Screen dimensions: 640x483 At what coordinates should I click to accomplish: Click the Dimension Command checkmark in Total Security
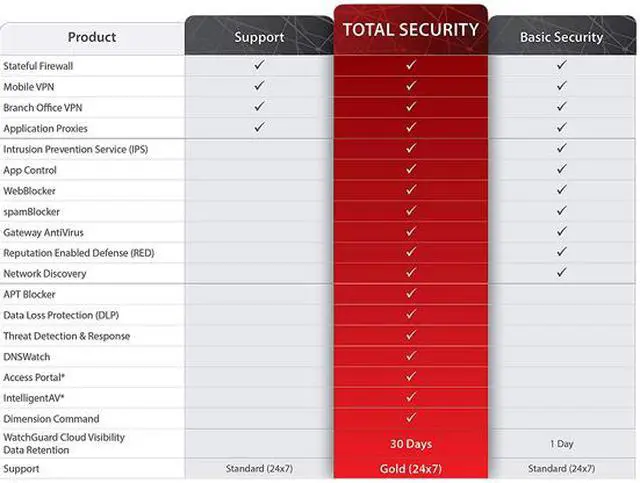click(x=410, y=418)
